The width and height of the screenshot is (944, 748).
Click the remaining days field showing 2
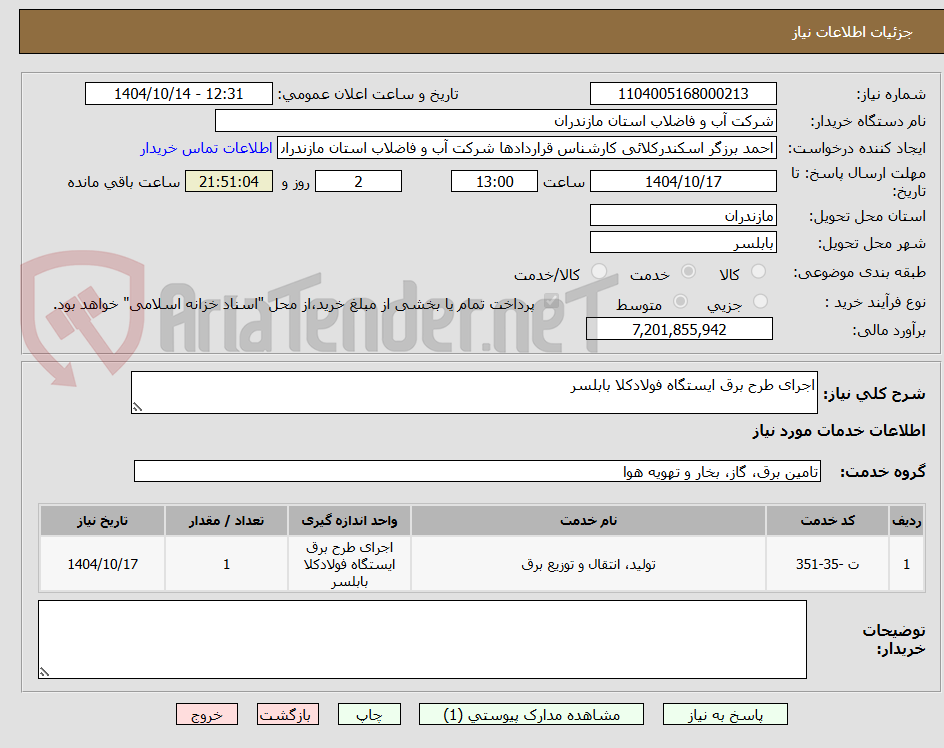[x=358, y=181]
